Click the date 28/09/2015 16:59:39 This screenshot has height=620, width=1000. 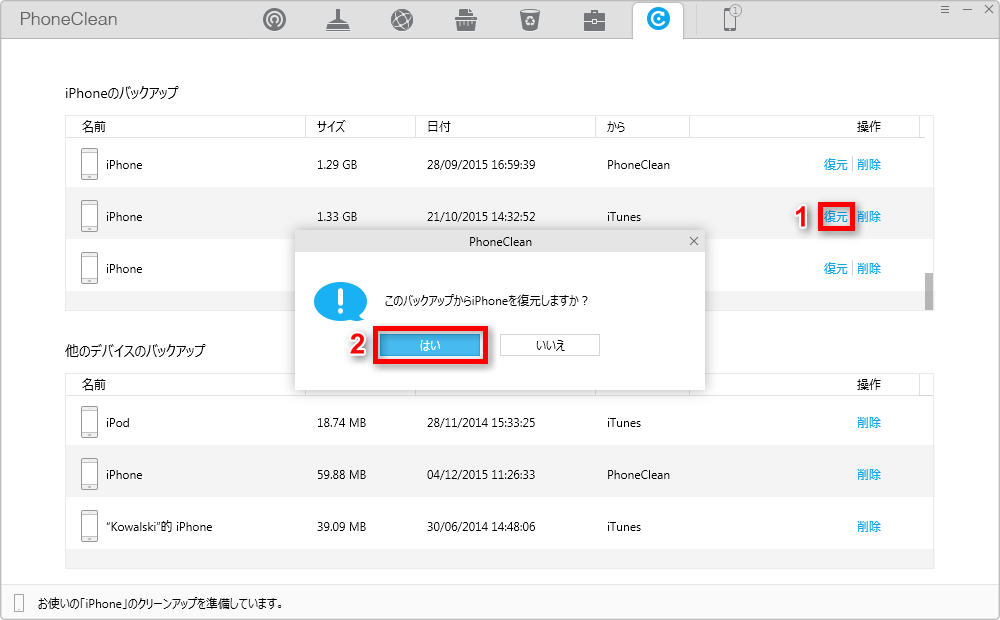click(481, 165)
